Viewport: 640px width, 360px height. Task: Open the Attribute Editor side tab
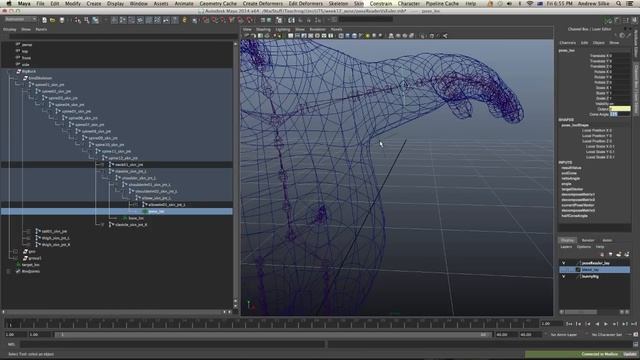click(x=636, y=44)
